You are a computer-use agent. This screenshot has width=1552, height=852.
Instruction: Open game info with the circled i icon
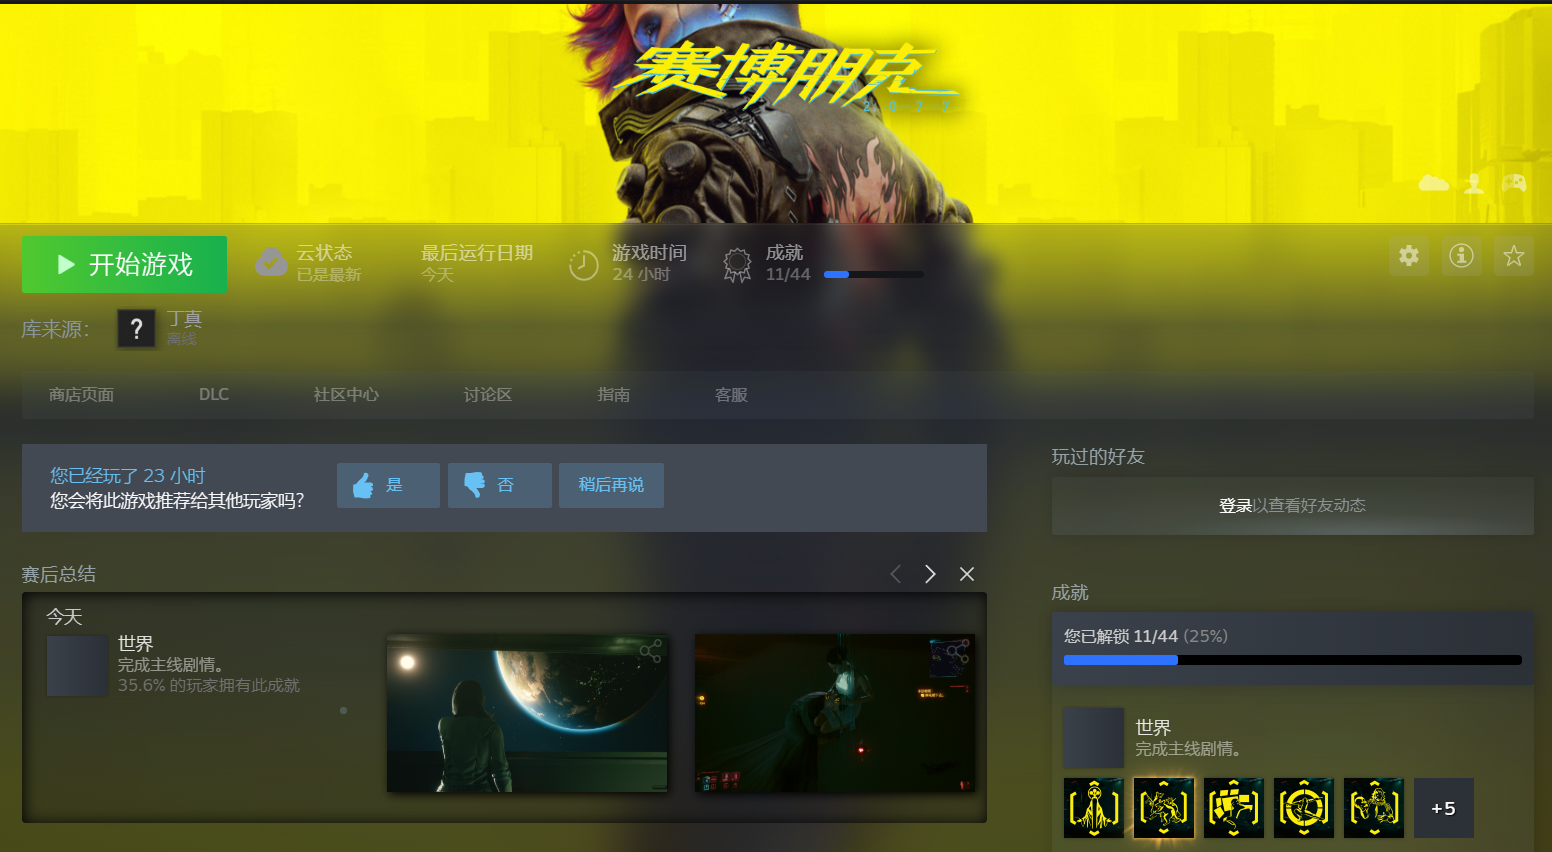(1461, 256)
